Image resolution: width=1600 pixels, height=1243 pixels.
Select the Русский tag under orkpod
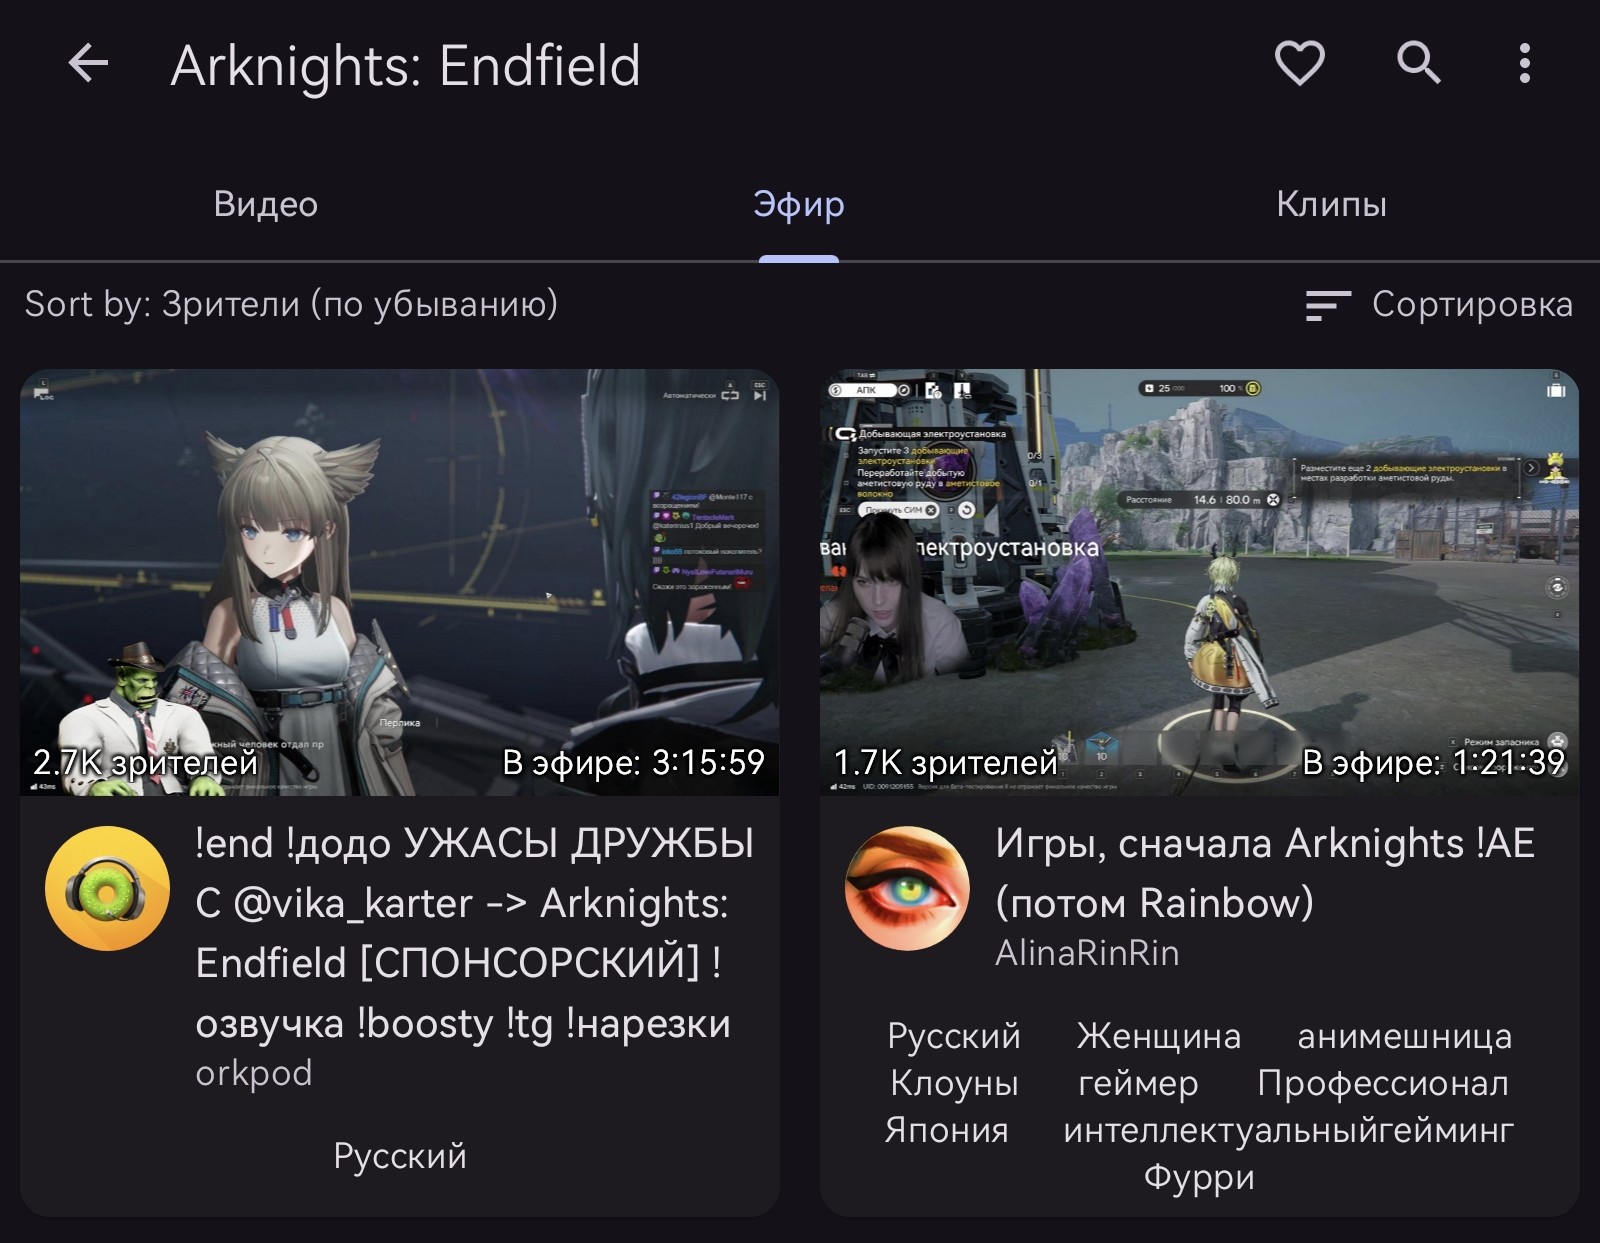400,1156
